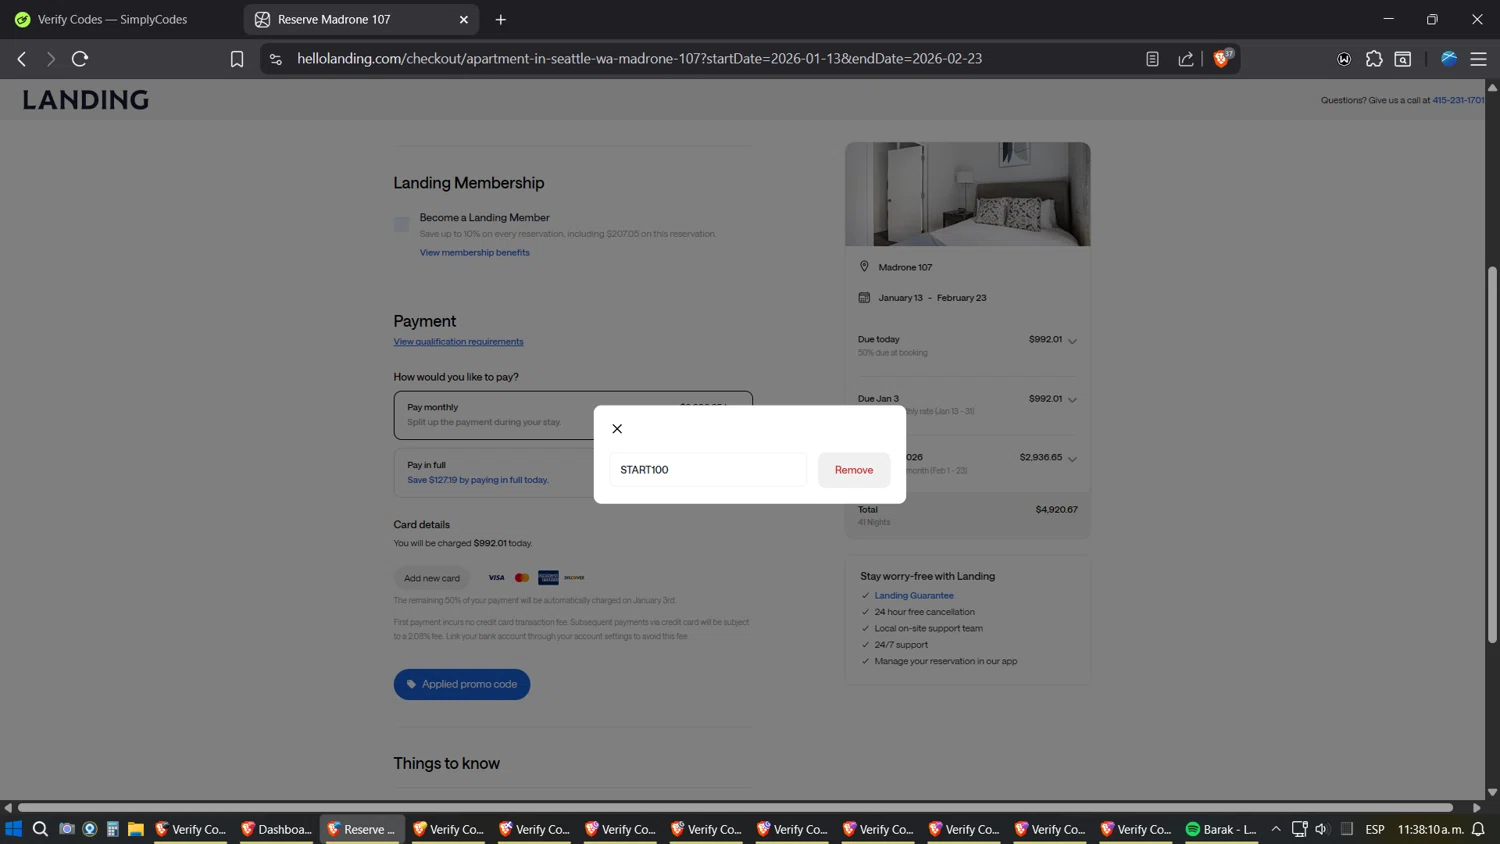Click the vertical page scrollbar

1492,454
